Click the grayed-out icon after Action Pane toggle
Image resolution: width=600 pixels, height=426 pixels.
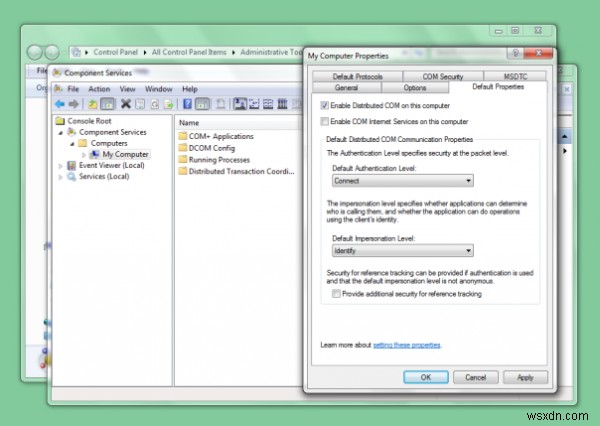(220, 104)
